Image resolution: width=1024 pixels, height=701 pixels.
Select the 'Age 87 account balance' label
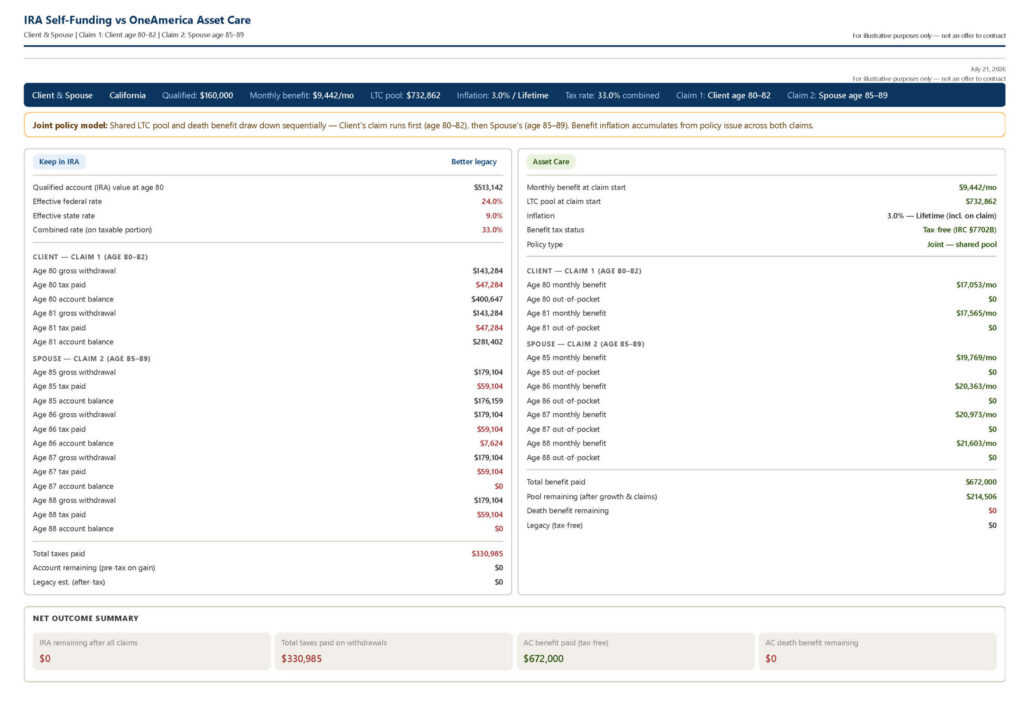pyautogui.click(x=72, y=486)
